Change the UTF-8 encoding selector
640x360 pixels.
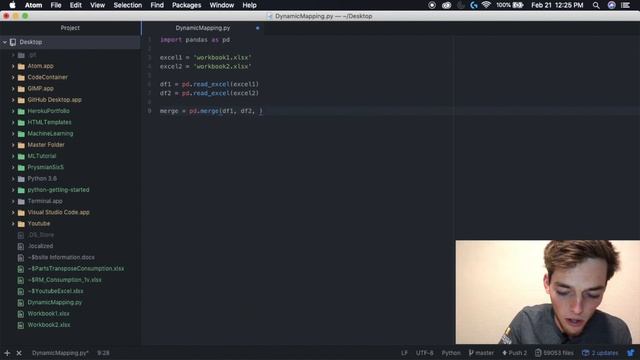(424, 353)
